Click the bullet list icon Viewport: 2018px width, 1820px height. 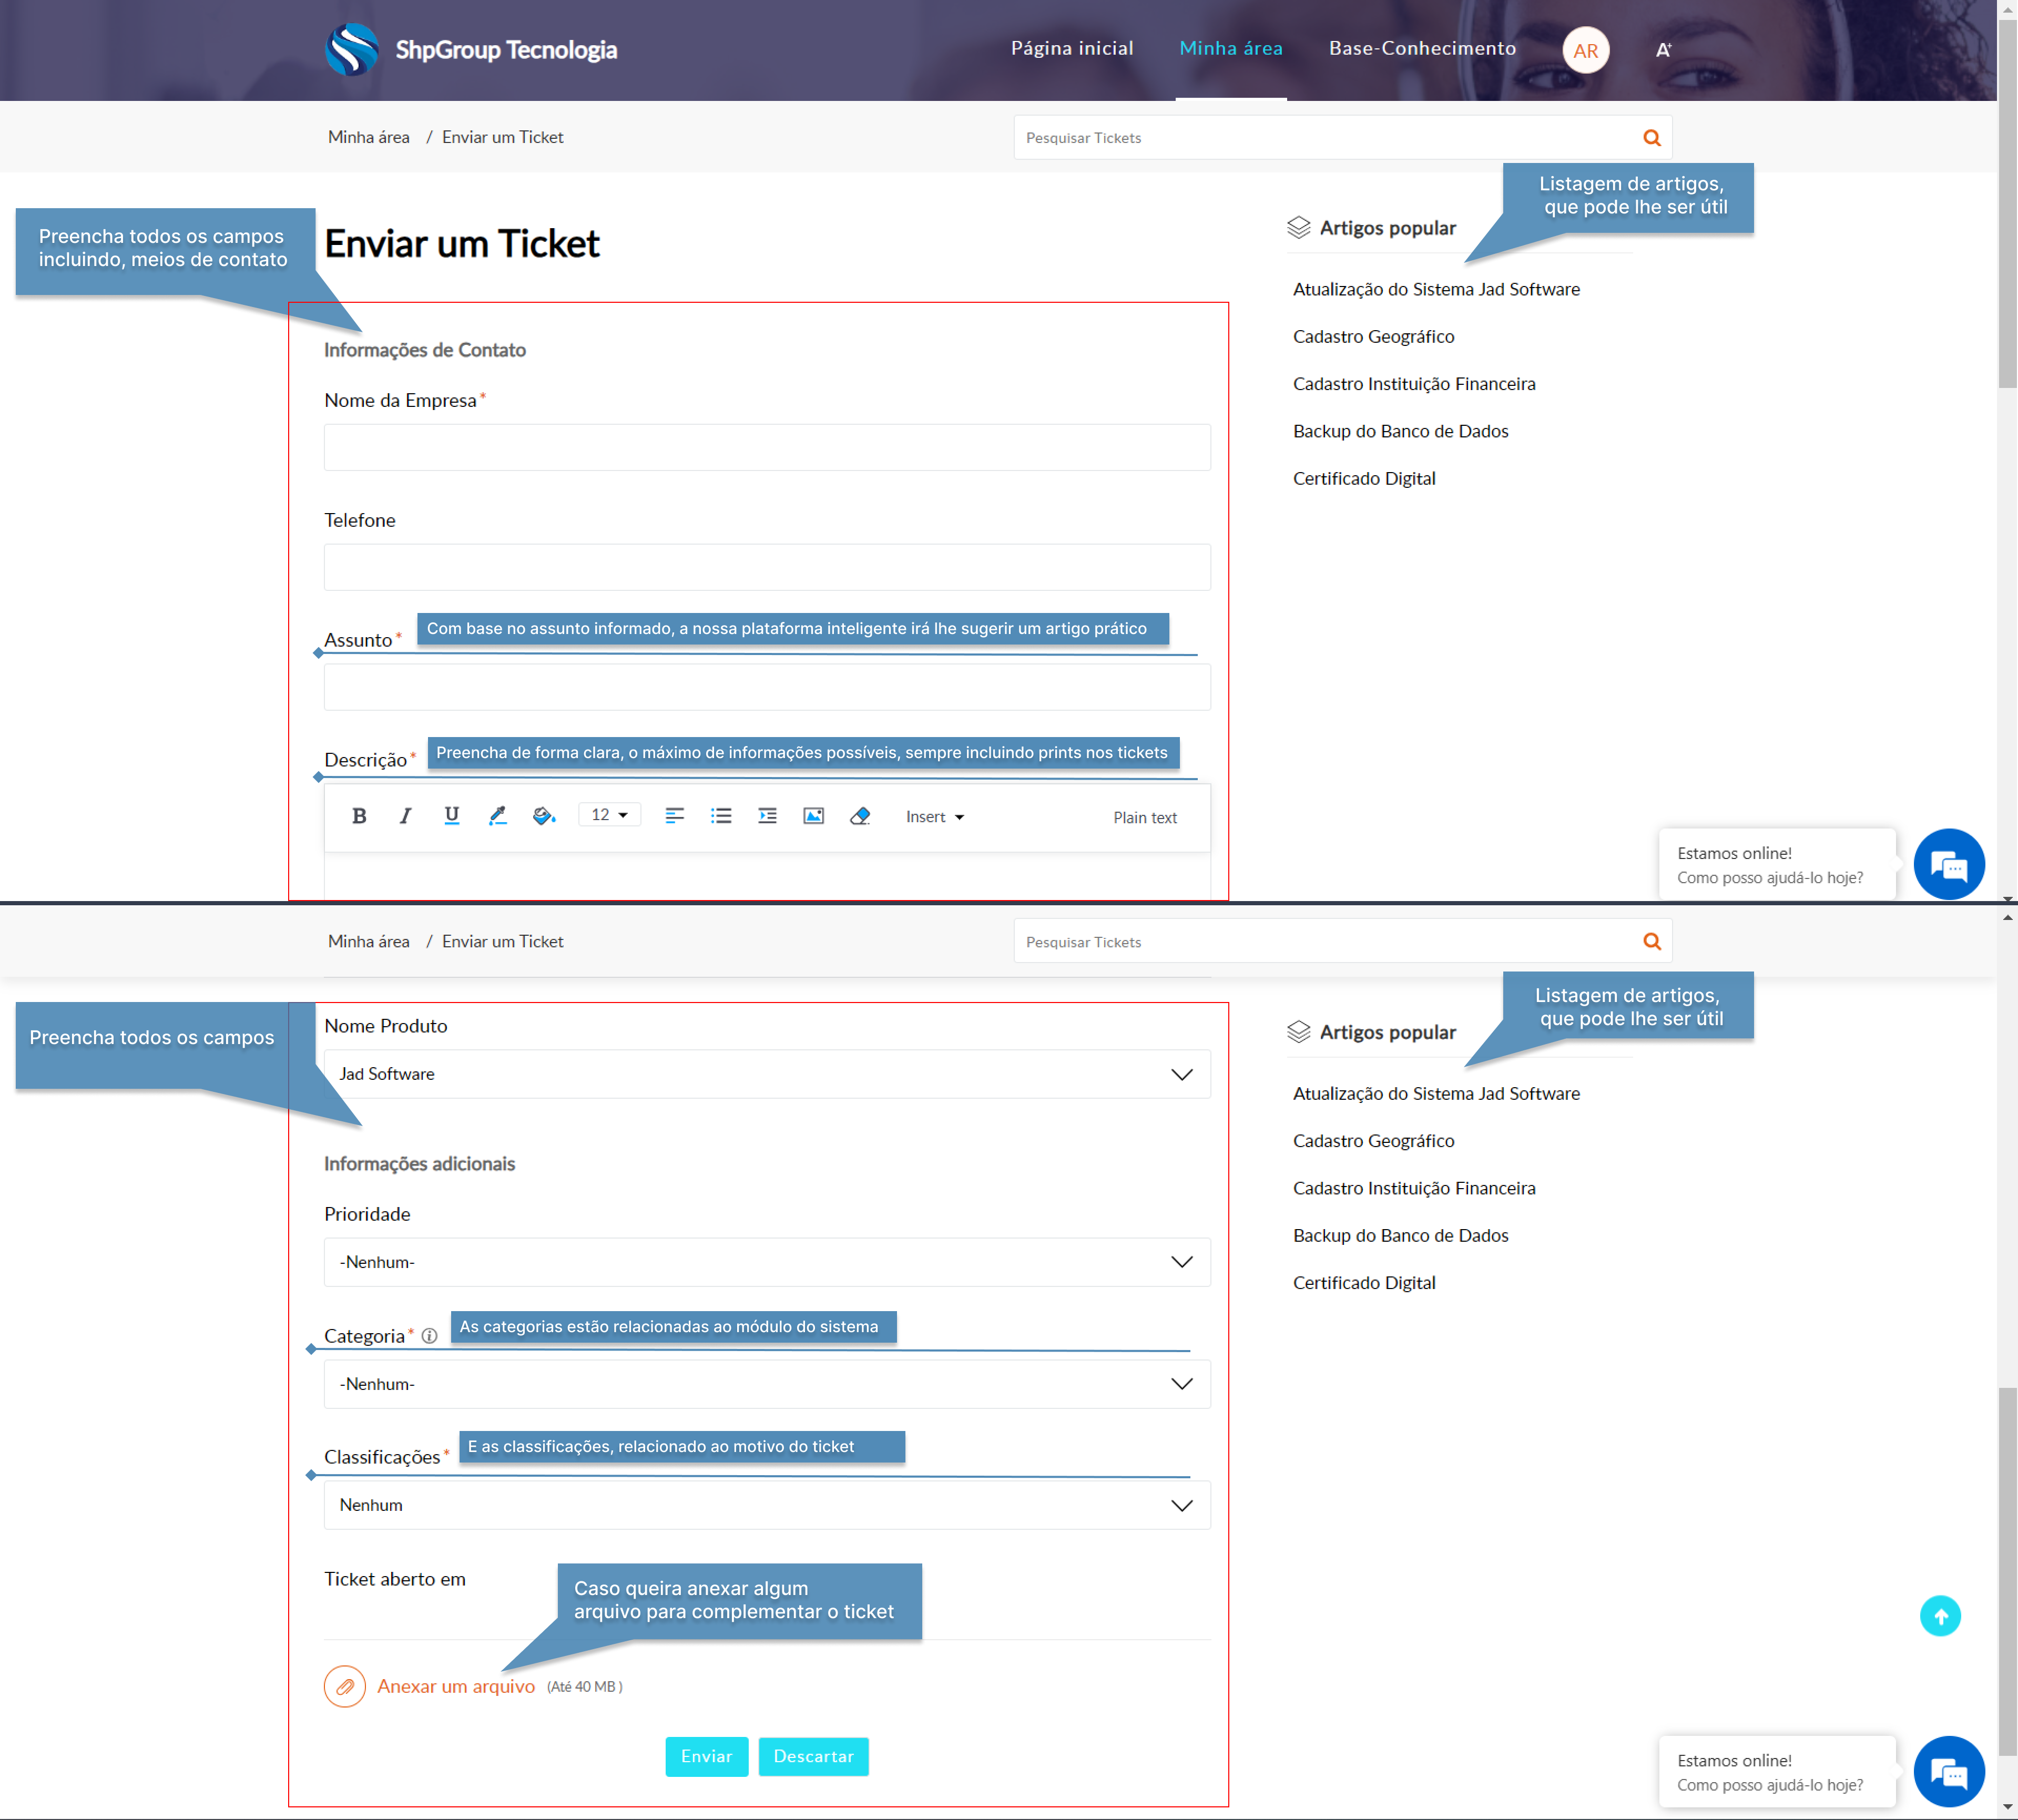[x=720, y=816]
